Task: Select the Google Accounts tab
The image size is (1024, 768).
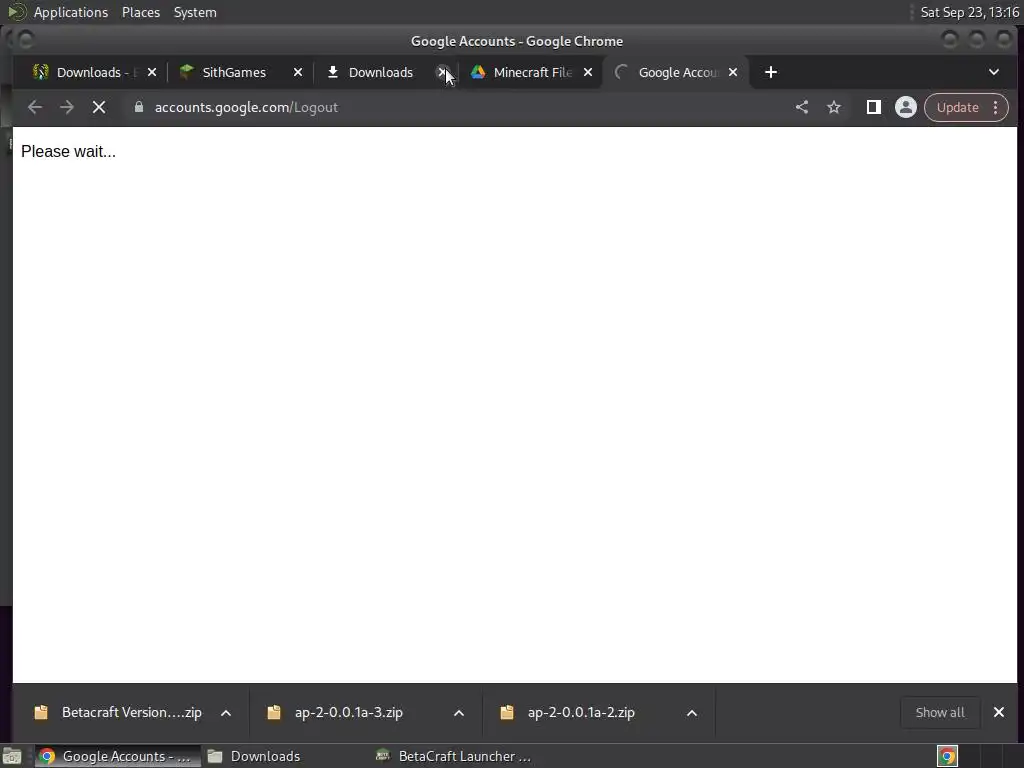Action: [678, 72]
